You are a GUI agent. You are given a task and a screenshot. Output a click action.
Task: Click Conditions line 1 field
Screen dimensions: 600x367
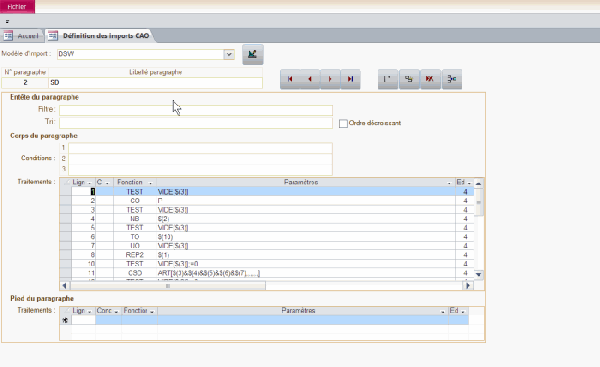click(200, 148)
